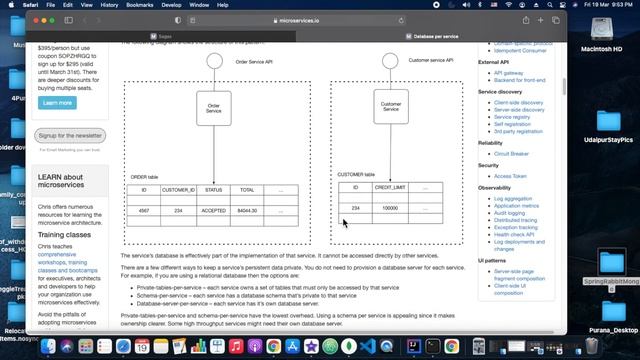Open the Distributed tracing link
This screenshot has width=640, height=360.
pyautogui.click(x=516, y=220)
